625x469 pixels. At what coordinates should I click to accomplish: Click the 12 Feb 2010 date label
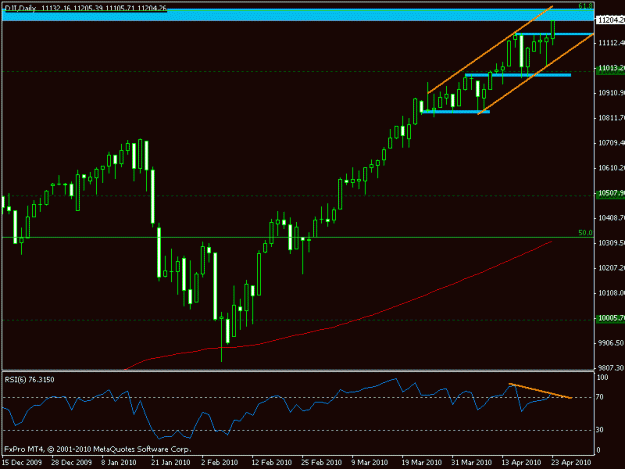pyautogui.click(x=271, y=463)
